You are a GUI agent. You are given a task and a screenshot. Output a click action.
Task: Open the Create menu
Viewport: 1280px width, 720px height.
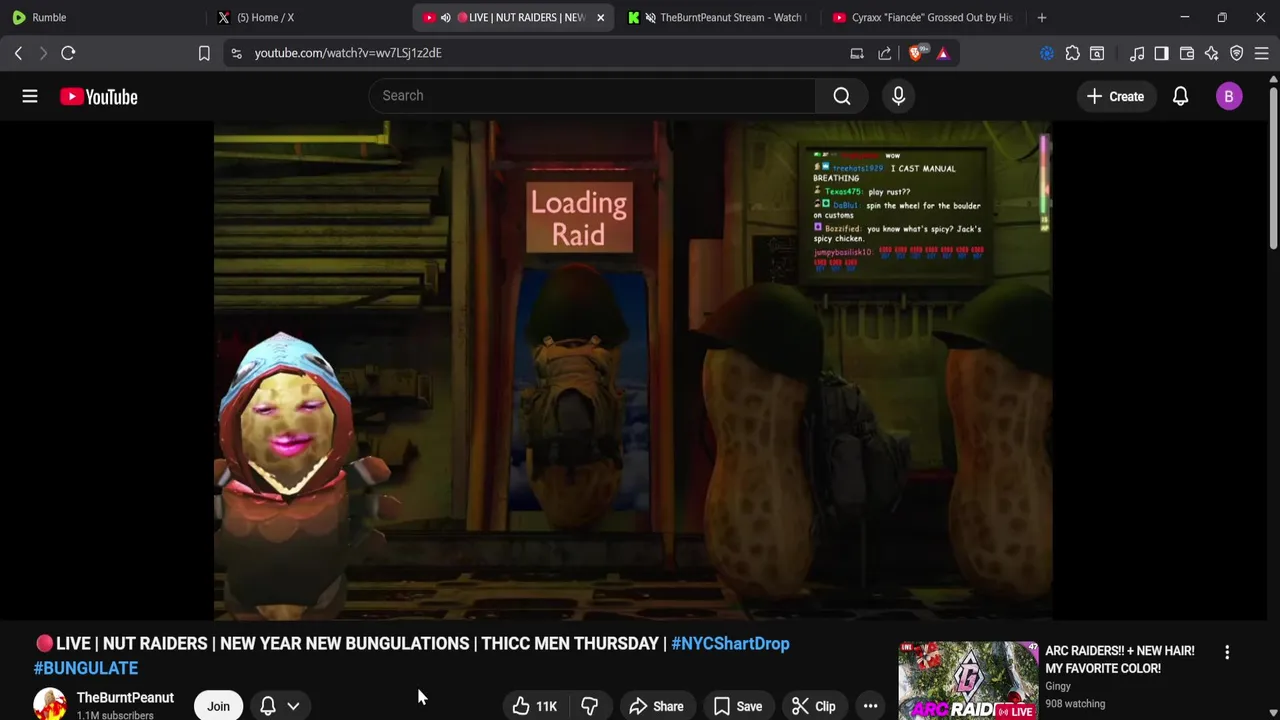[1115, 96]
